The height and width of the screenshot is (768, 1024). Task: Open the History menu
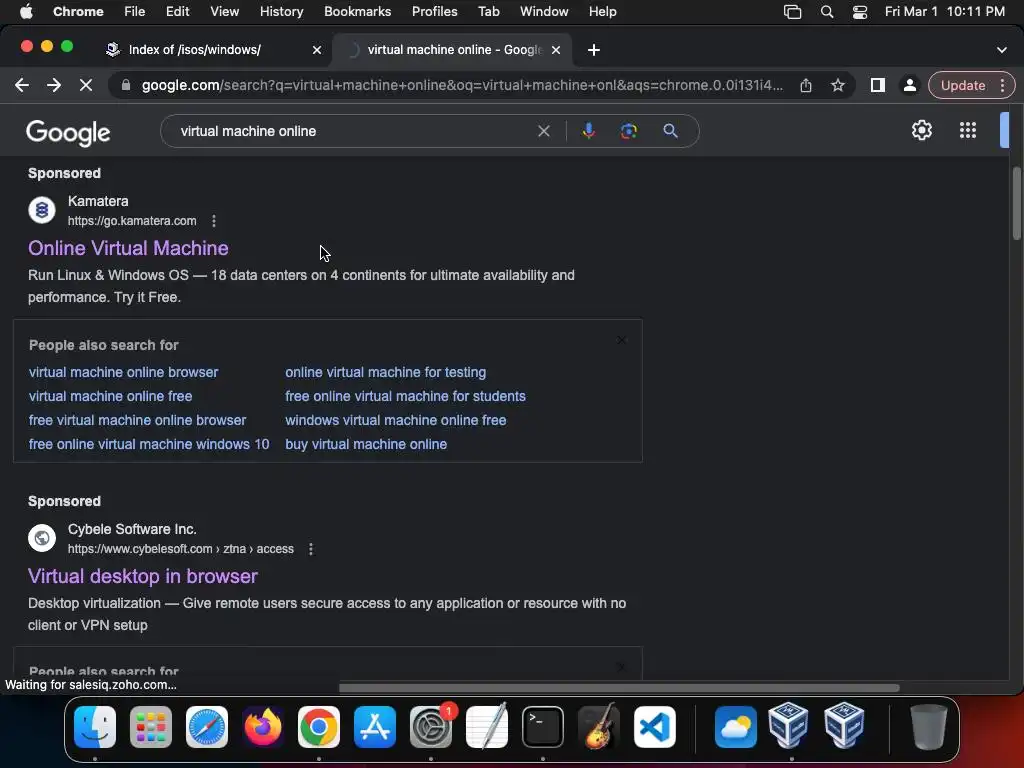click(281, 12)
